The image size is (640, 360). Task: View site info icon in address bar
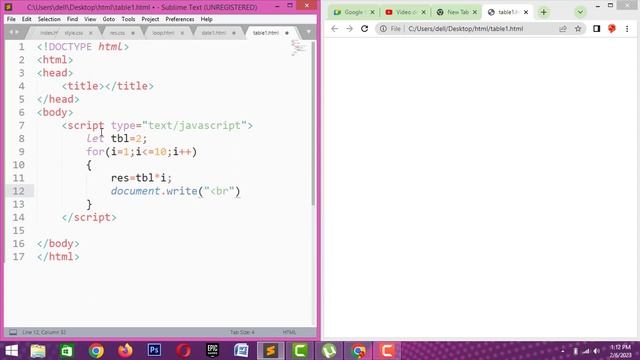click(383, 29)
